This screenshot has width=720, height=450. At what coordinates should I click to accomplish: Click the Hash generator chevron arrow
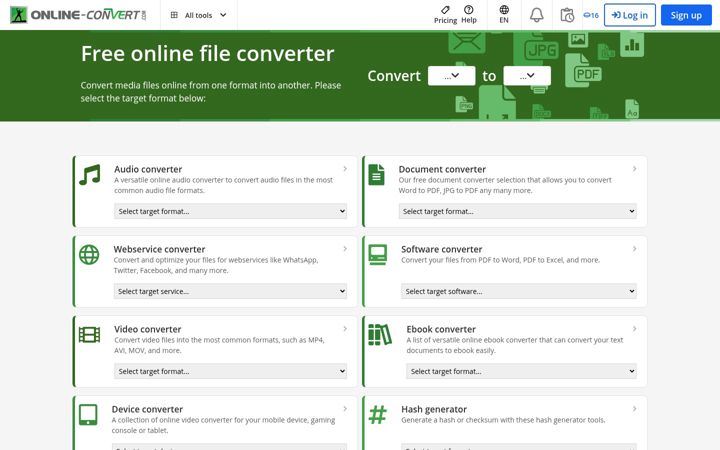pyautogui.click(x=634, y=409)
